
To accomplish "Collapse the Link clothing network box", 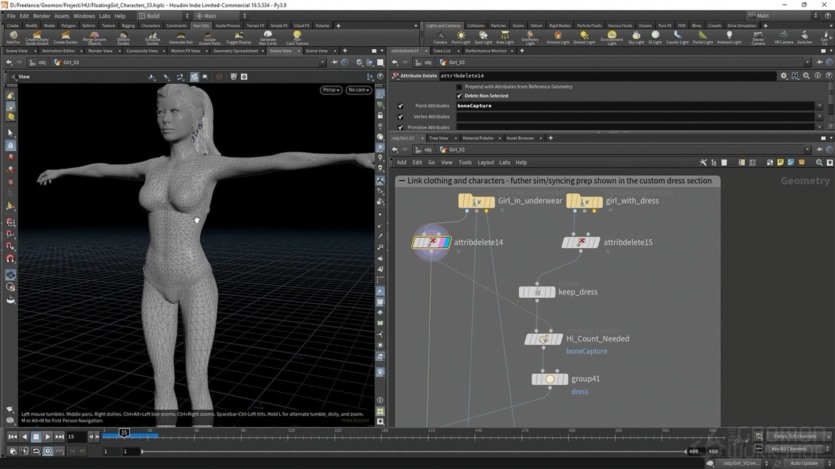I will point(402,181).
